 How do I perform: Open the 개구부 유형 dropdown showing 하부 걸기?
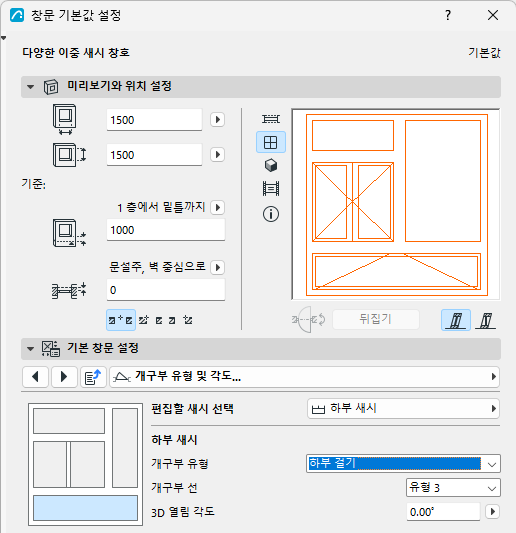point(403,464)
